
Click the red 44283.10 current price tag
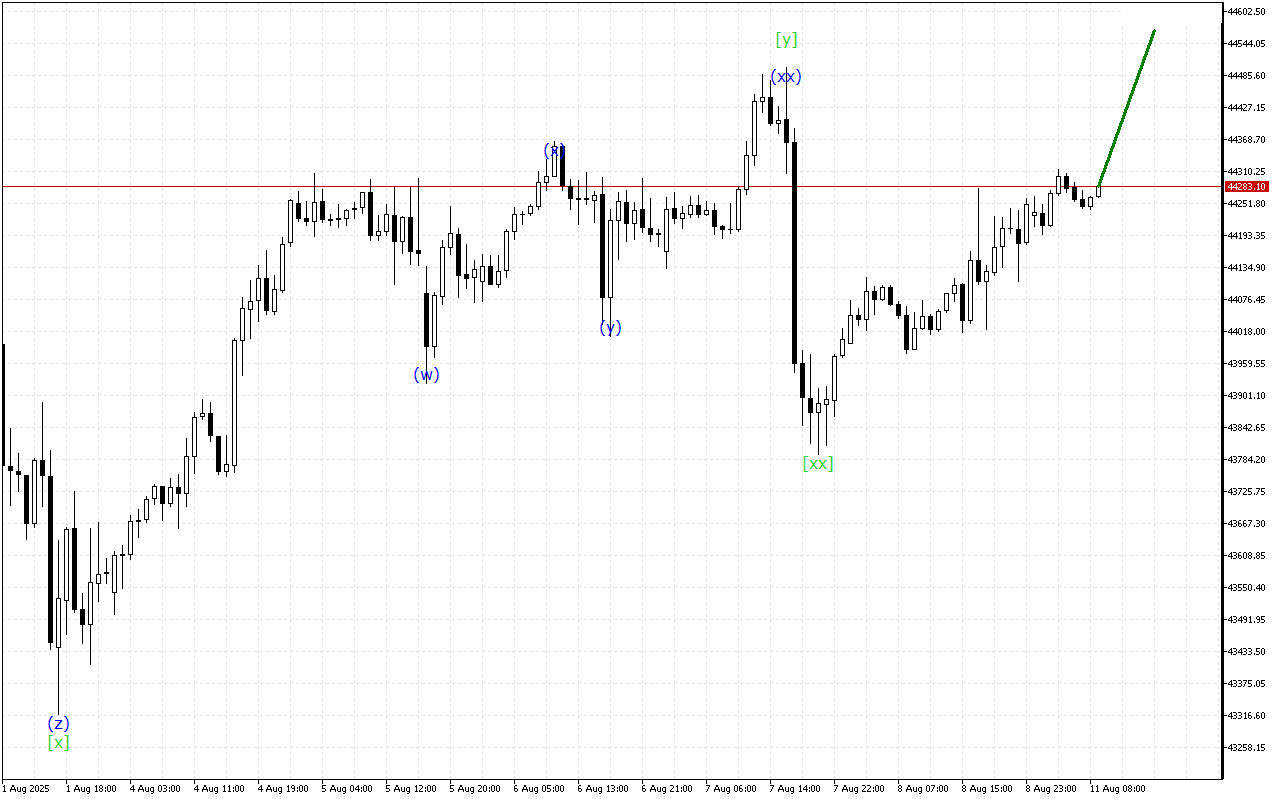(x=1246, y=187)
